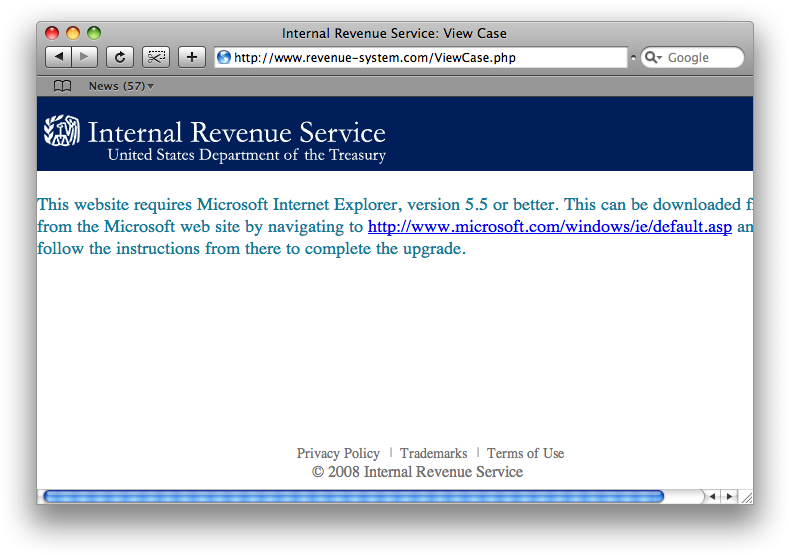Open the microsoft.com/windows/ie/default.asp link
Screen dimensions: 789x555
tap(549, 226)
